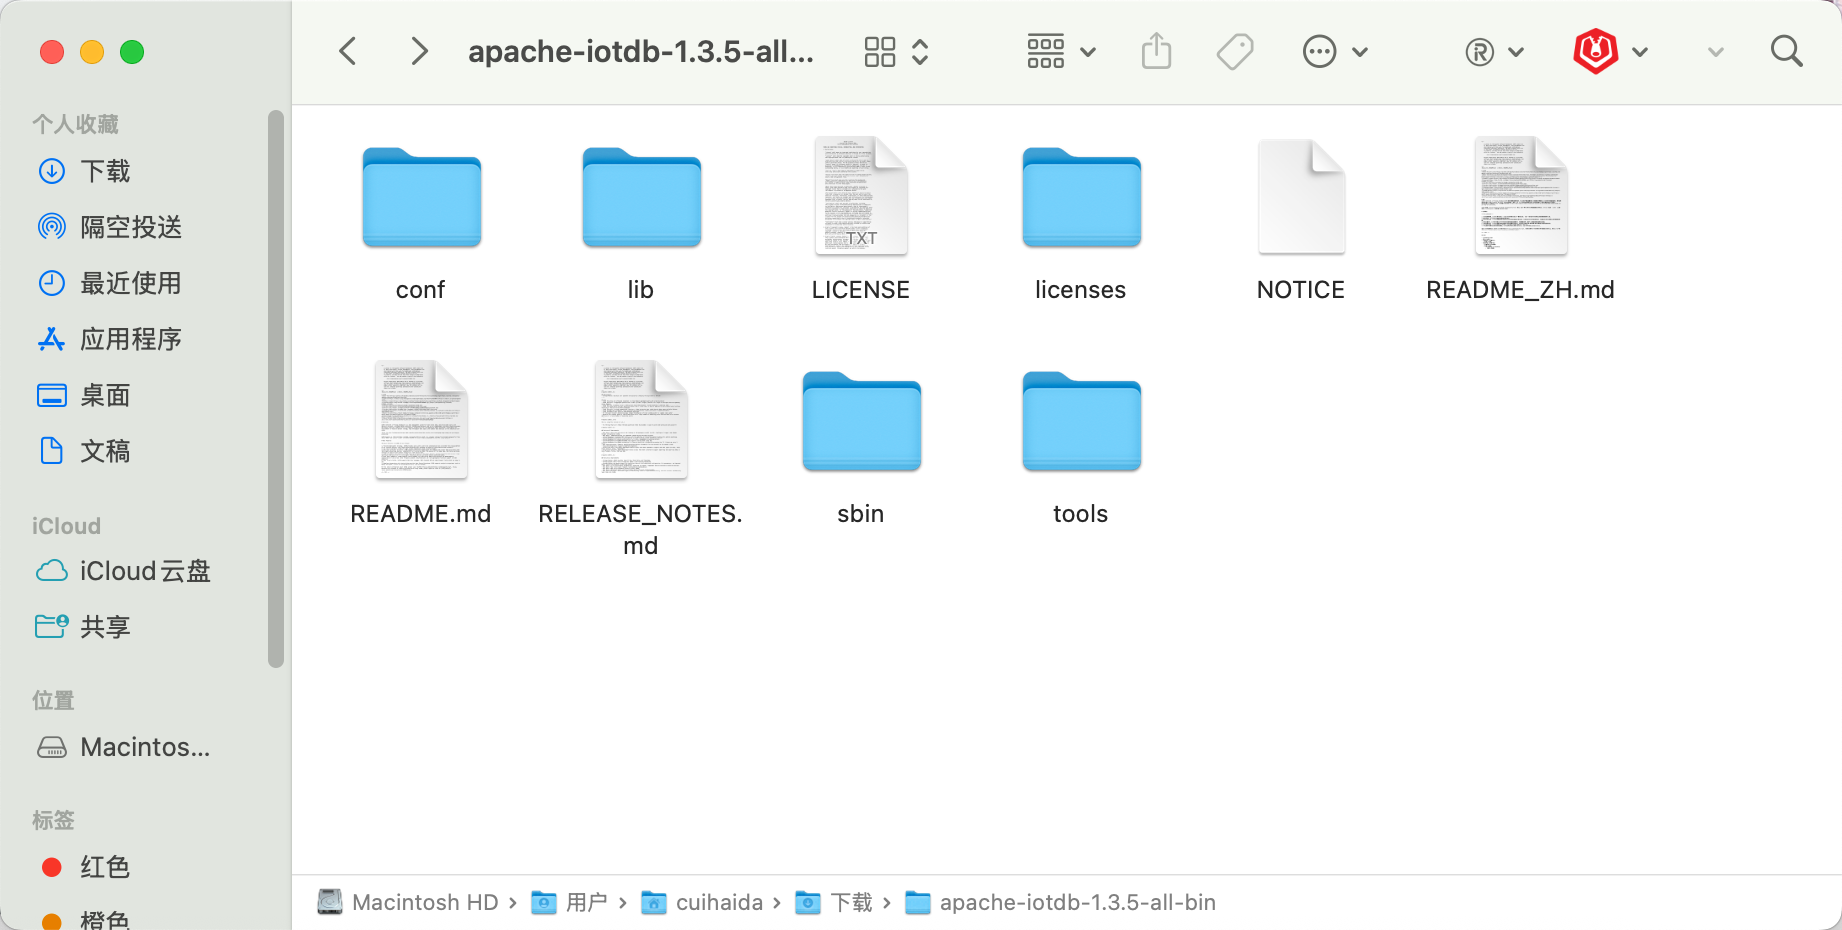Select the conf folder icon
The width and height of the screenshot is (1842, 930).
(421, 197)
